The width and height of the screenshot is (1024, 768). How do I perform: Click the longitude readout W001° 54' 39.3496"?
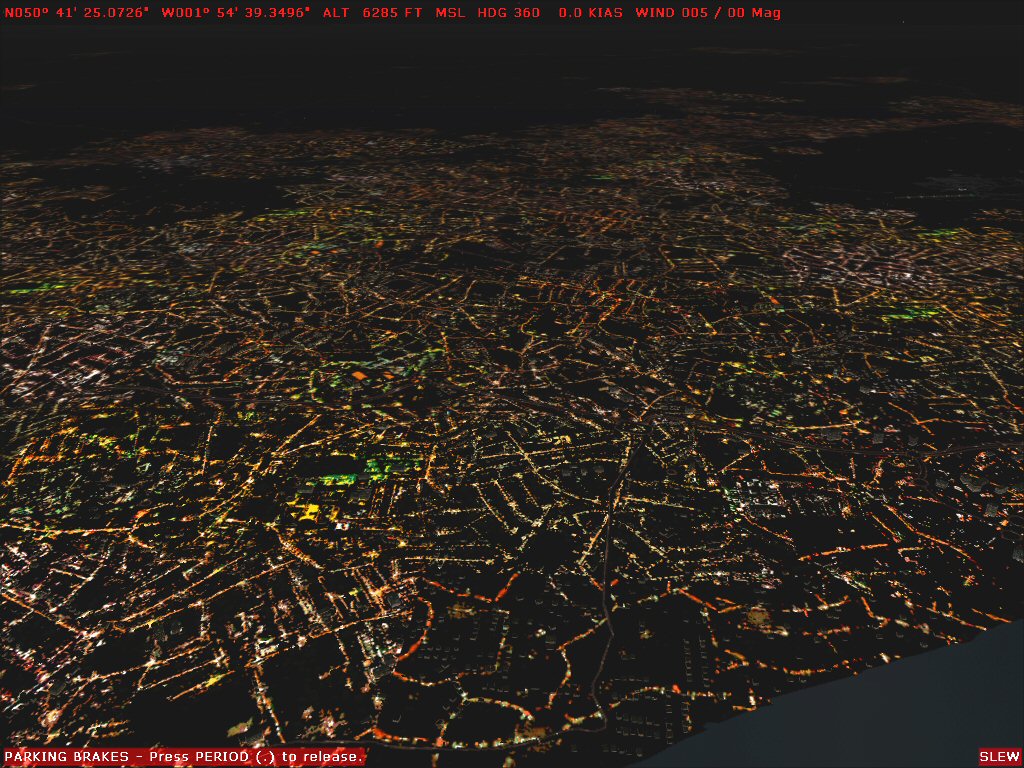click(236, 12)
